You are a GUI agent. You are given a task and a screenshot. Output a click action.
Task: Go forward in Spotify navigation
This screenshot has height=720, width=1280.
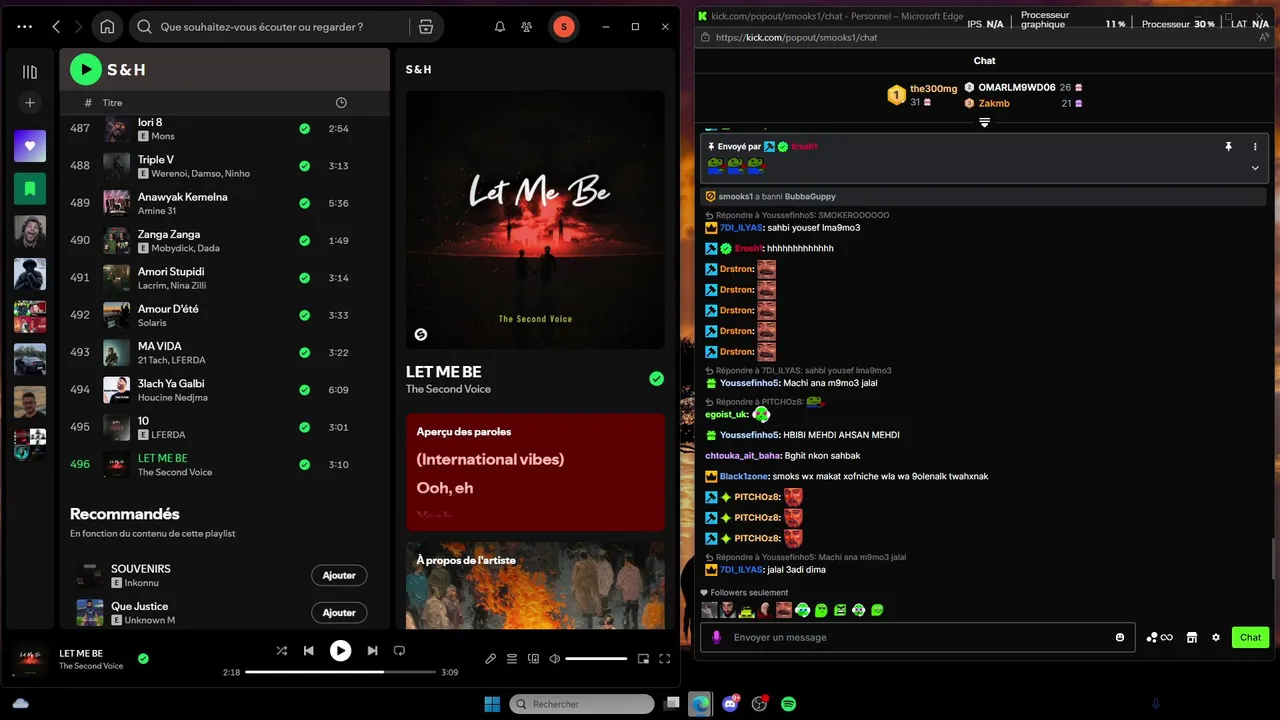pos(78,27)
